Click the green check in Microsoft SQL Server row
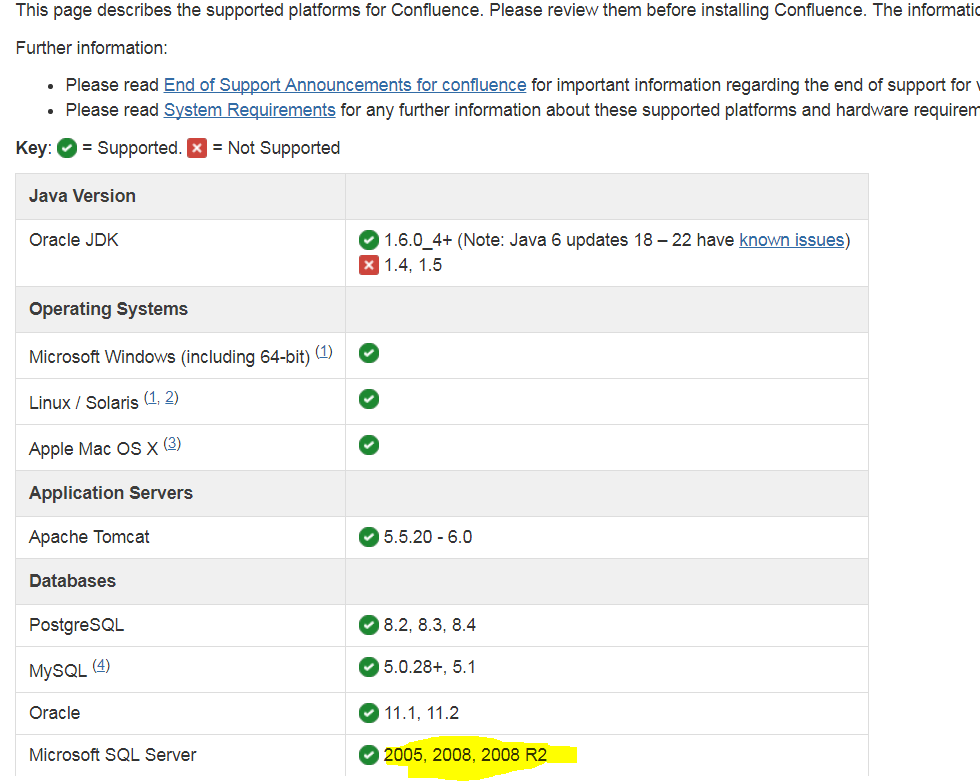 point(369,755)
